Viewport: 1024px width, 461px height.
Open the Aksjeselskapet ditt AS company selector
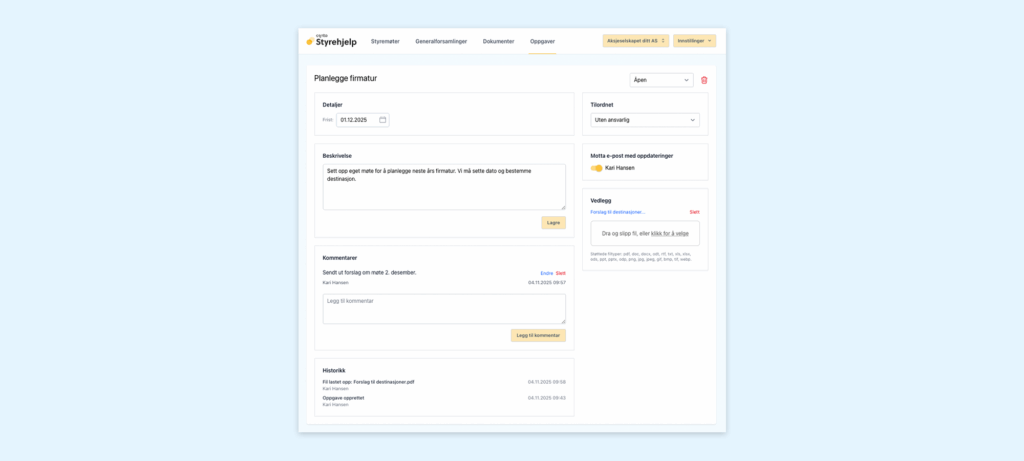pos(635,41)
